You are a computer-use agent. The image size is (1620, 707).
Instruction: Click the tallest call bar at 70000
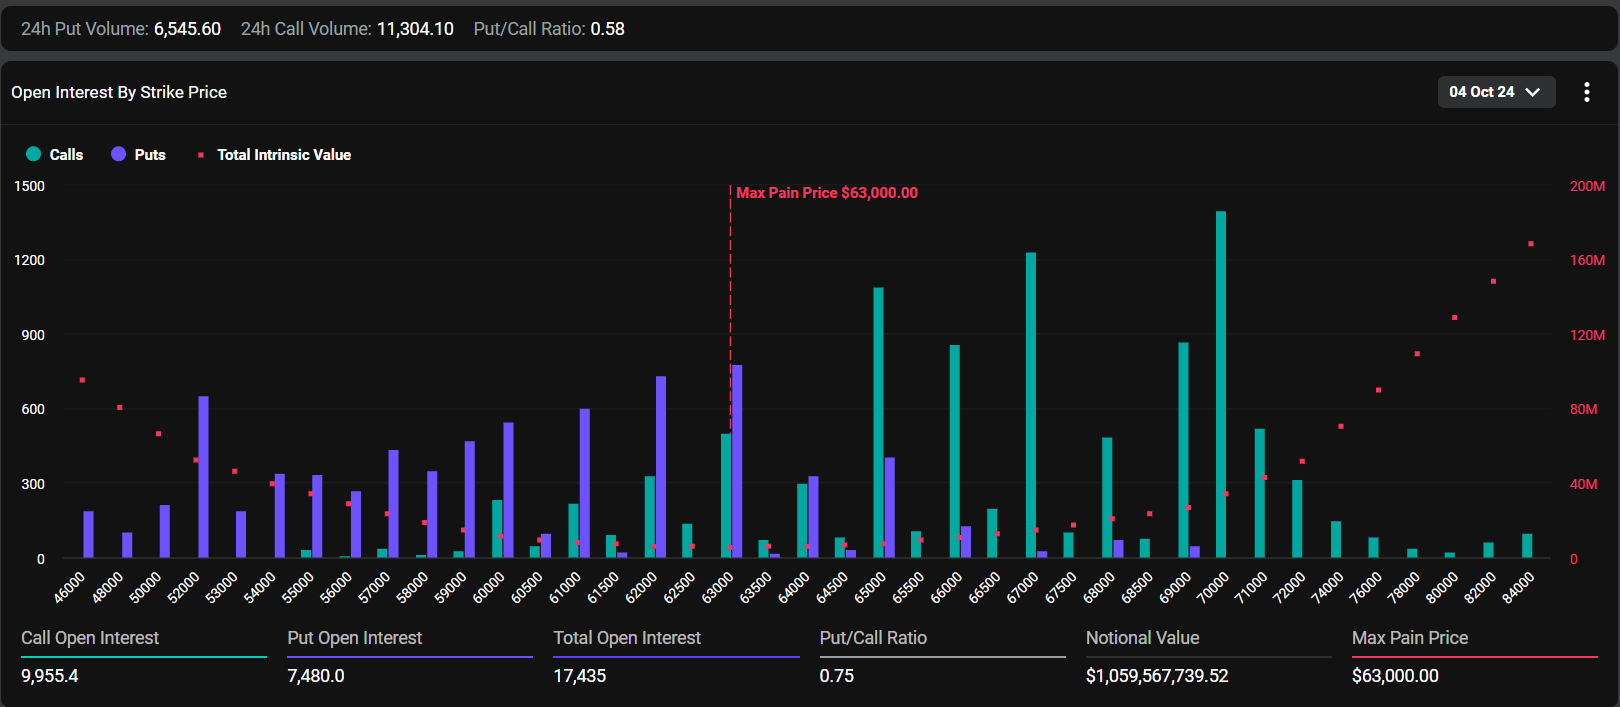(x=1221, y=385)
